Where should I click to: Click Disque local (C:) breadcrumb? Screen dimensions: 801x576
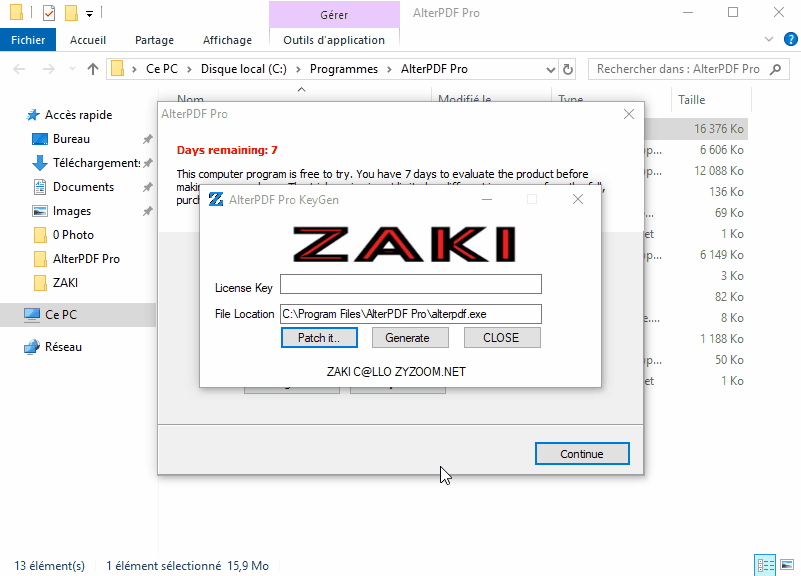[244, 69]
